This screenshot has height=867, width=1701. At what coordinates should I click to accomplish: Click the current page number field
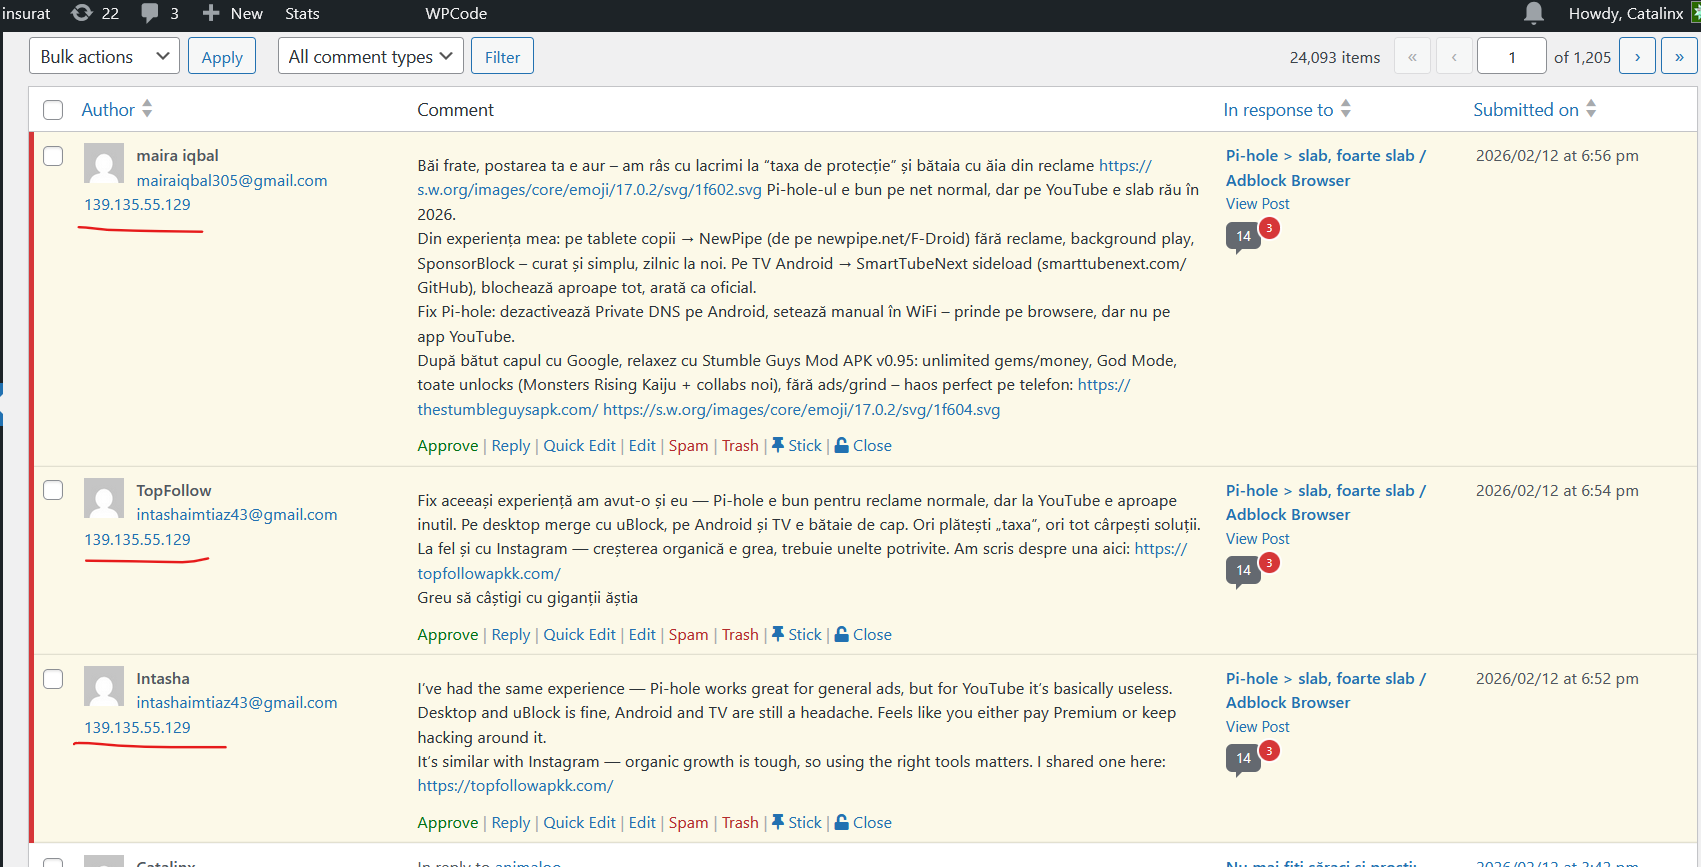point(1511,57)
